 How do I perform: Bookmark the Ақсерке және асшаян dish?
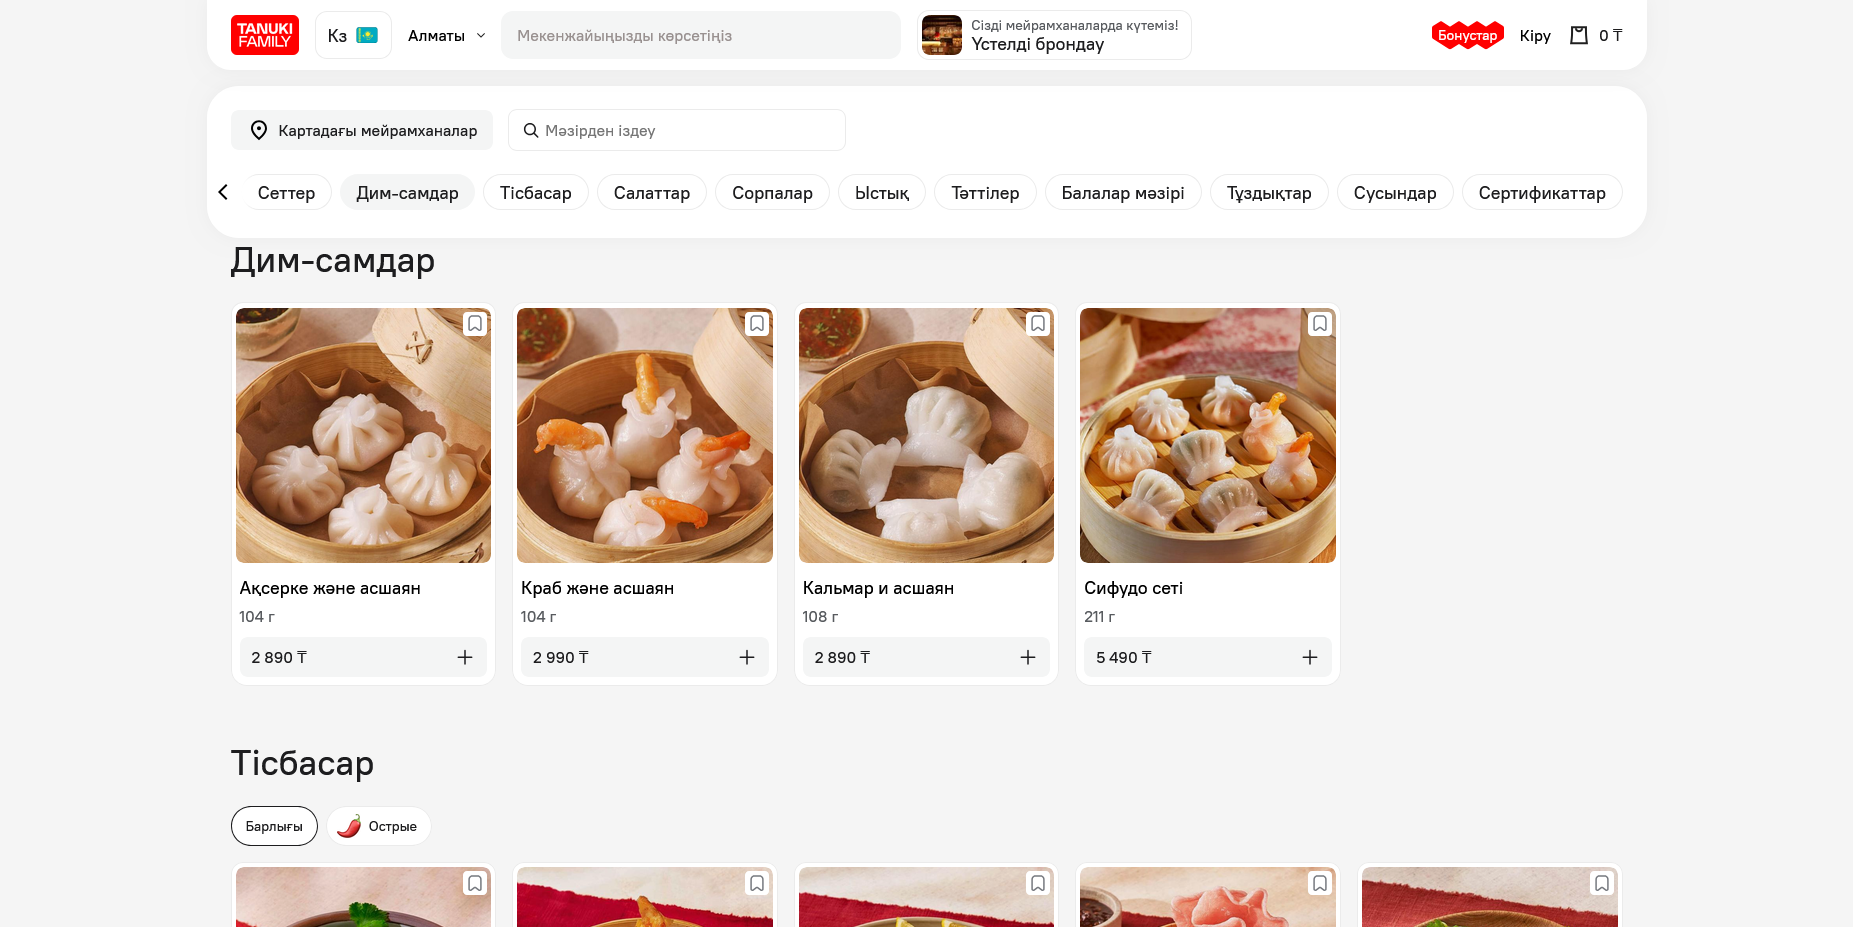[475, 323]
